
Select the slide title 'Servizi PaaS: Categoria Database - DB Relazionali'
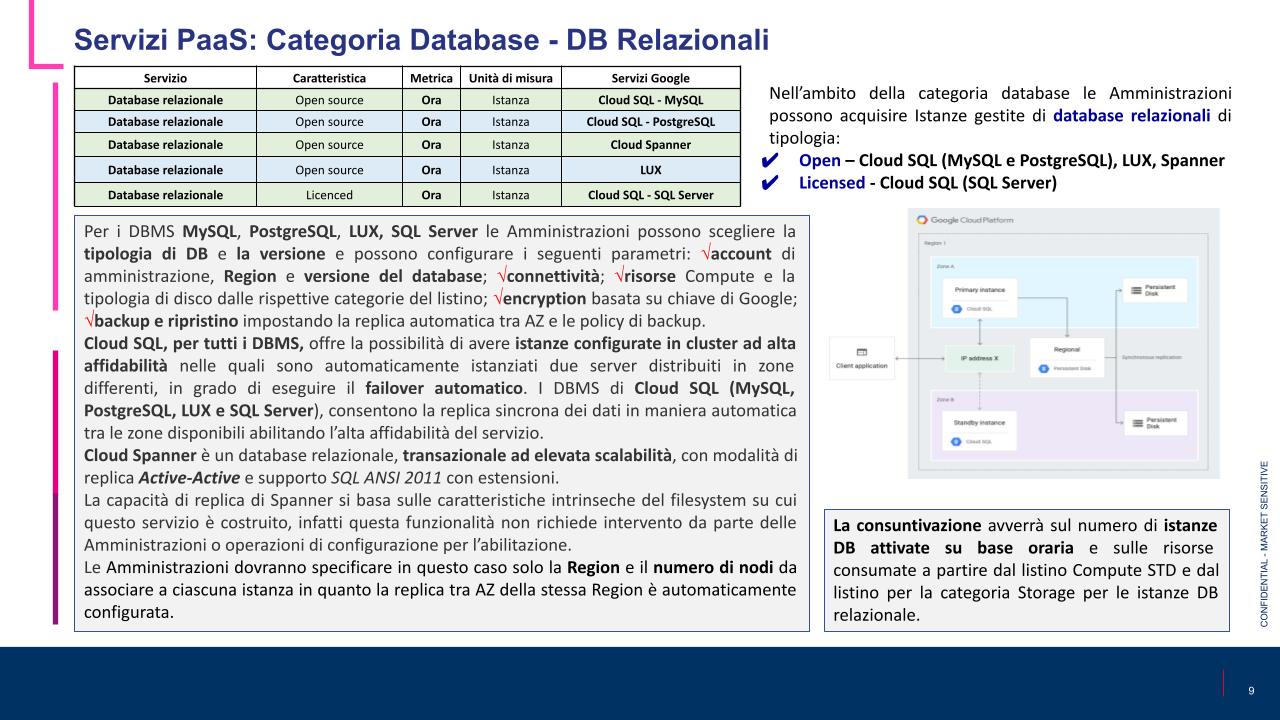(422, 39)
